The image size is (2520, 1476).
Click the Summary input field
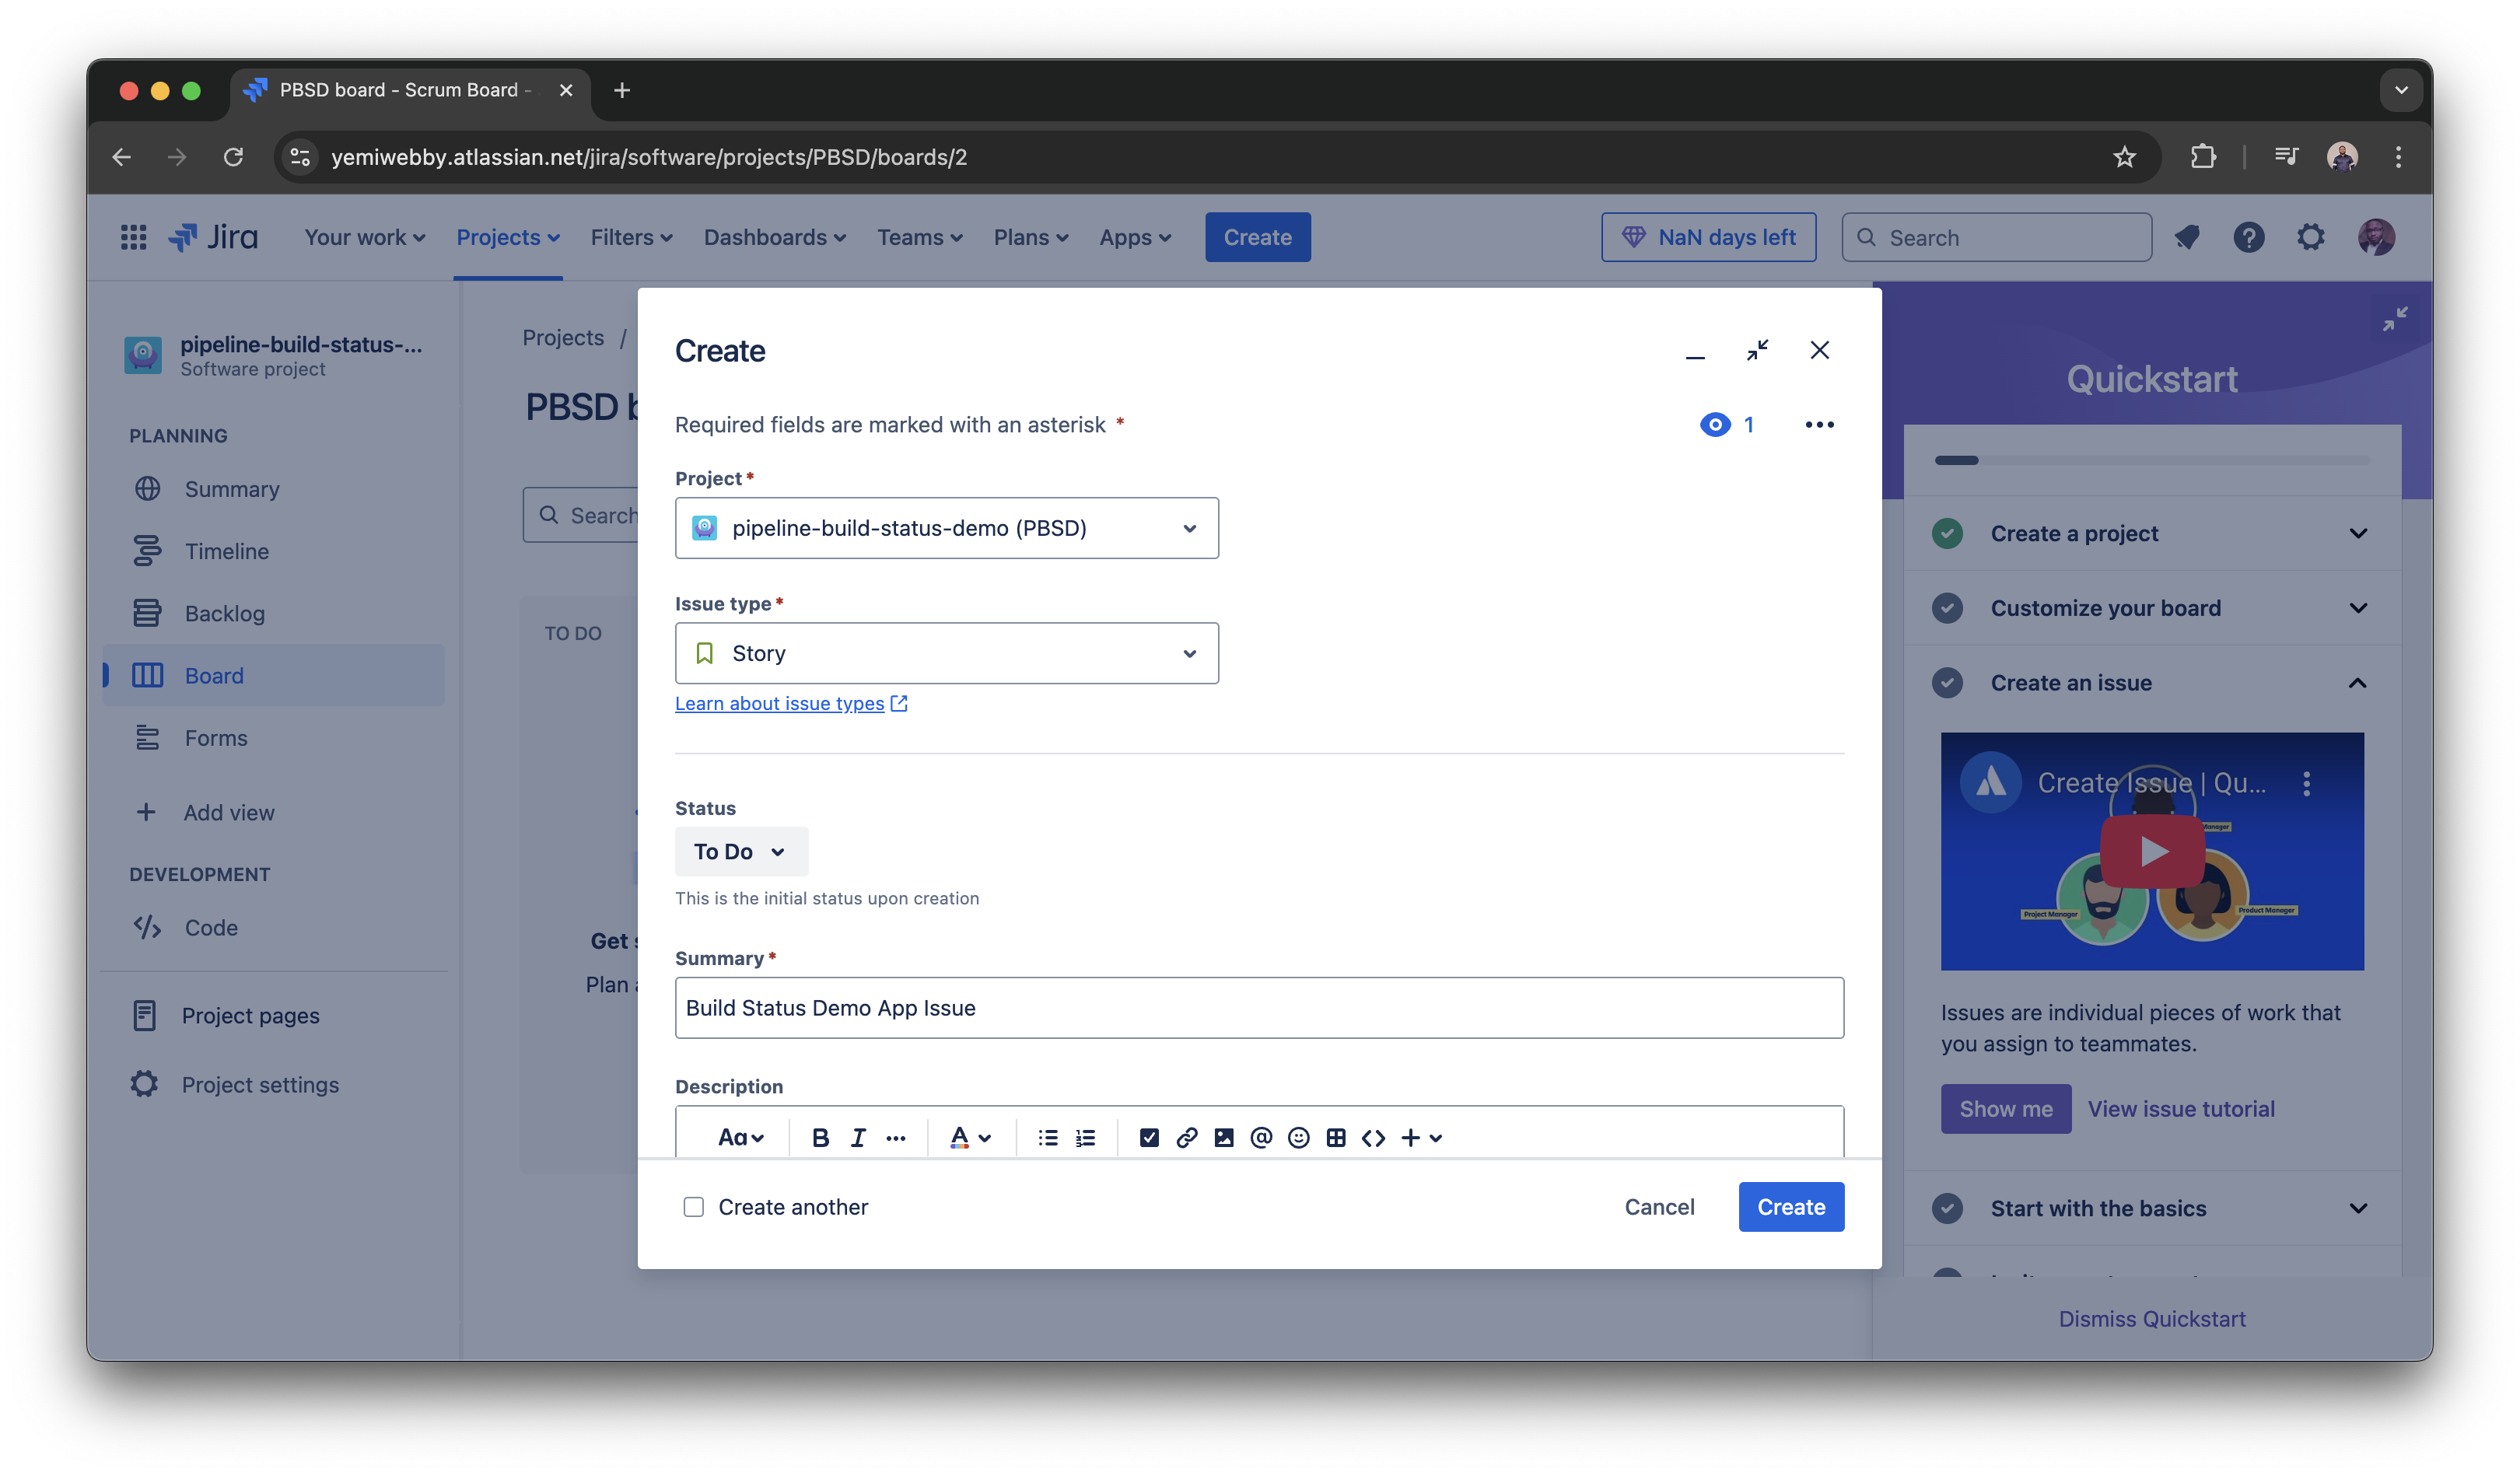pos(1259,1008)
